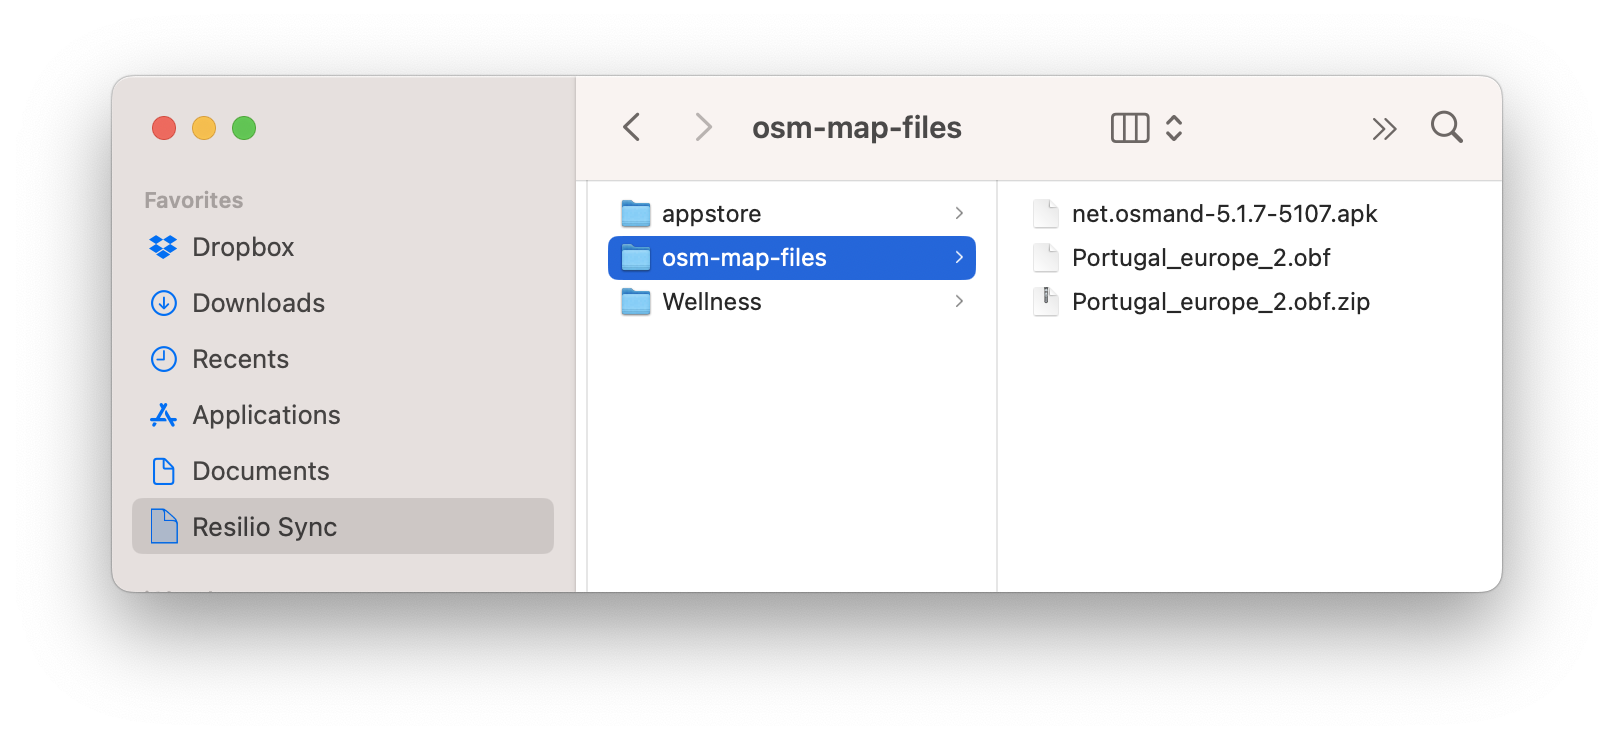The width and height of the screenshot is (1614, 740).
Task: Open Dropbox in the sidebar
Action: 243,247
